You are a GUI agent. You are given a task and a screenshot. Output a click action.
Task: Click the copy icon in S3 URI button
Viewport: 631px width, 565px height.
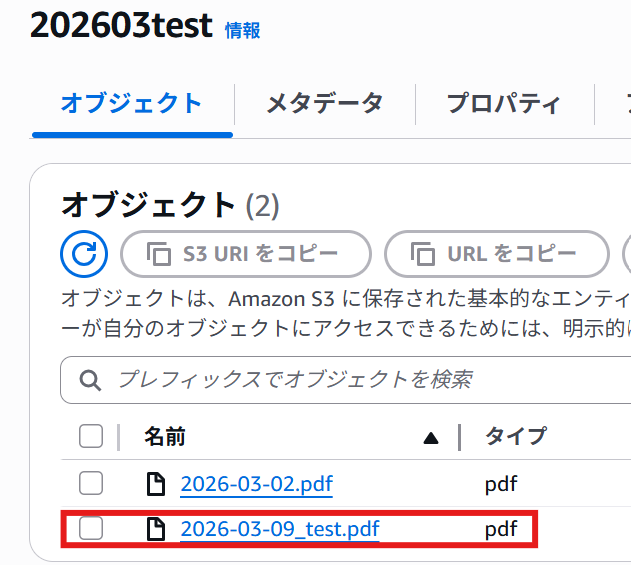pos(159,254)
